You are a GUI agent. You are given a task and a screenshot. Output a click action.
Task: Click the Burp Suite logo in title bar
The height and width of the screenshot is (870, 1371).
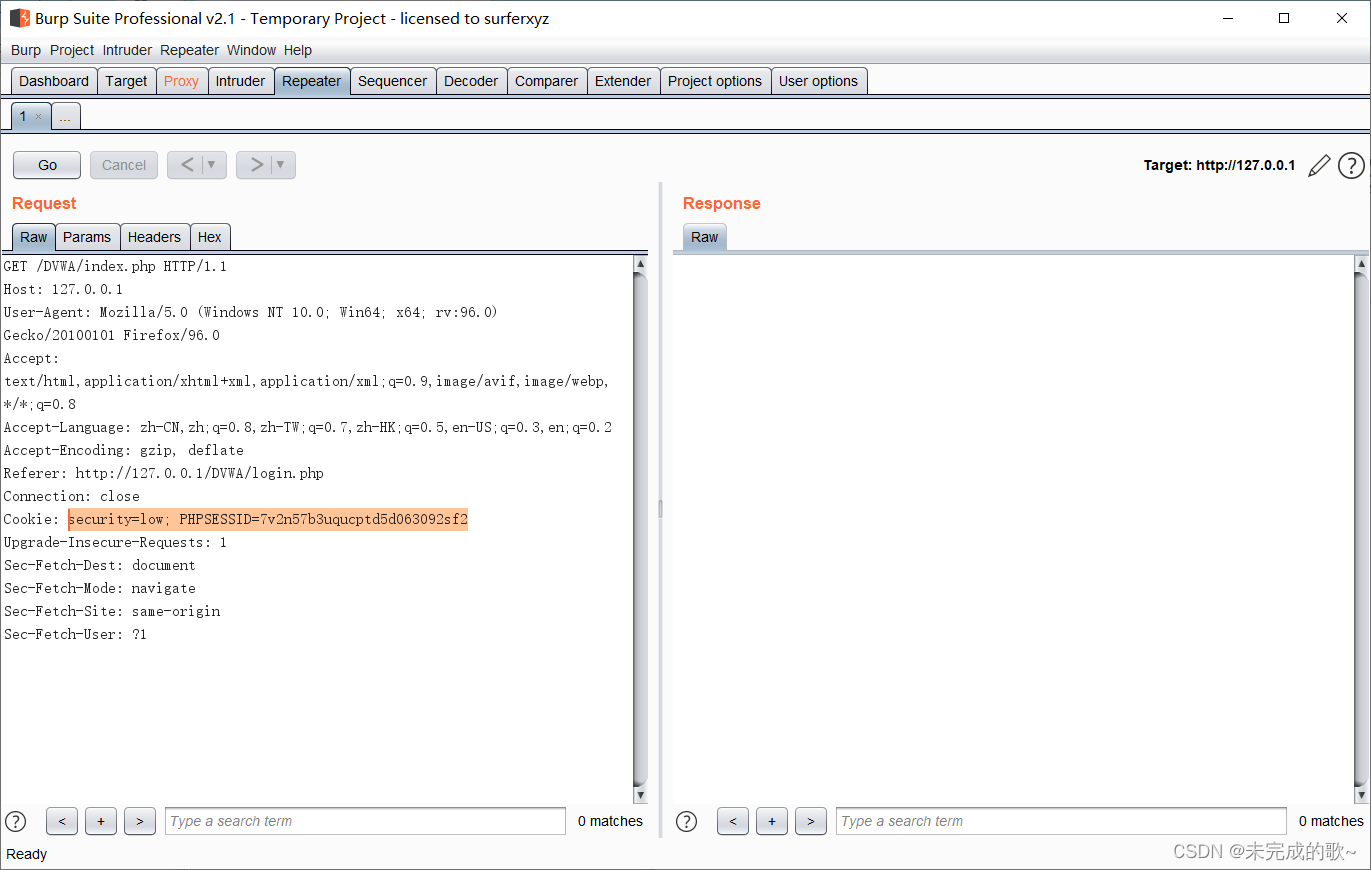tap(19, 18)
